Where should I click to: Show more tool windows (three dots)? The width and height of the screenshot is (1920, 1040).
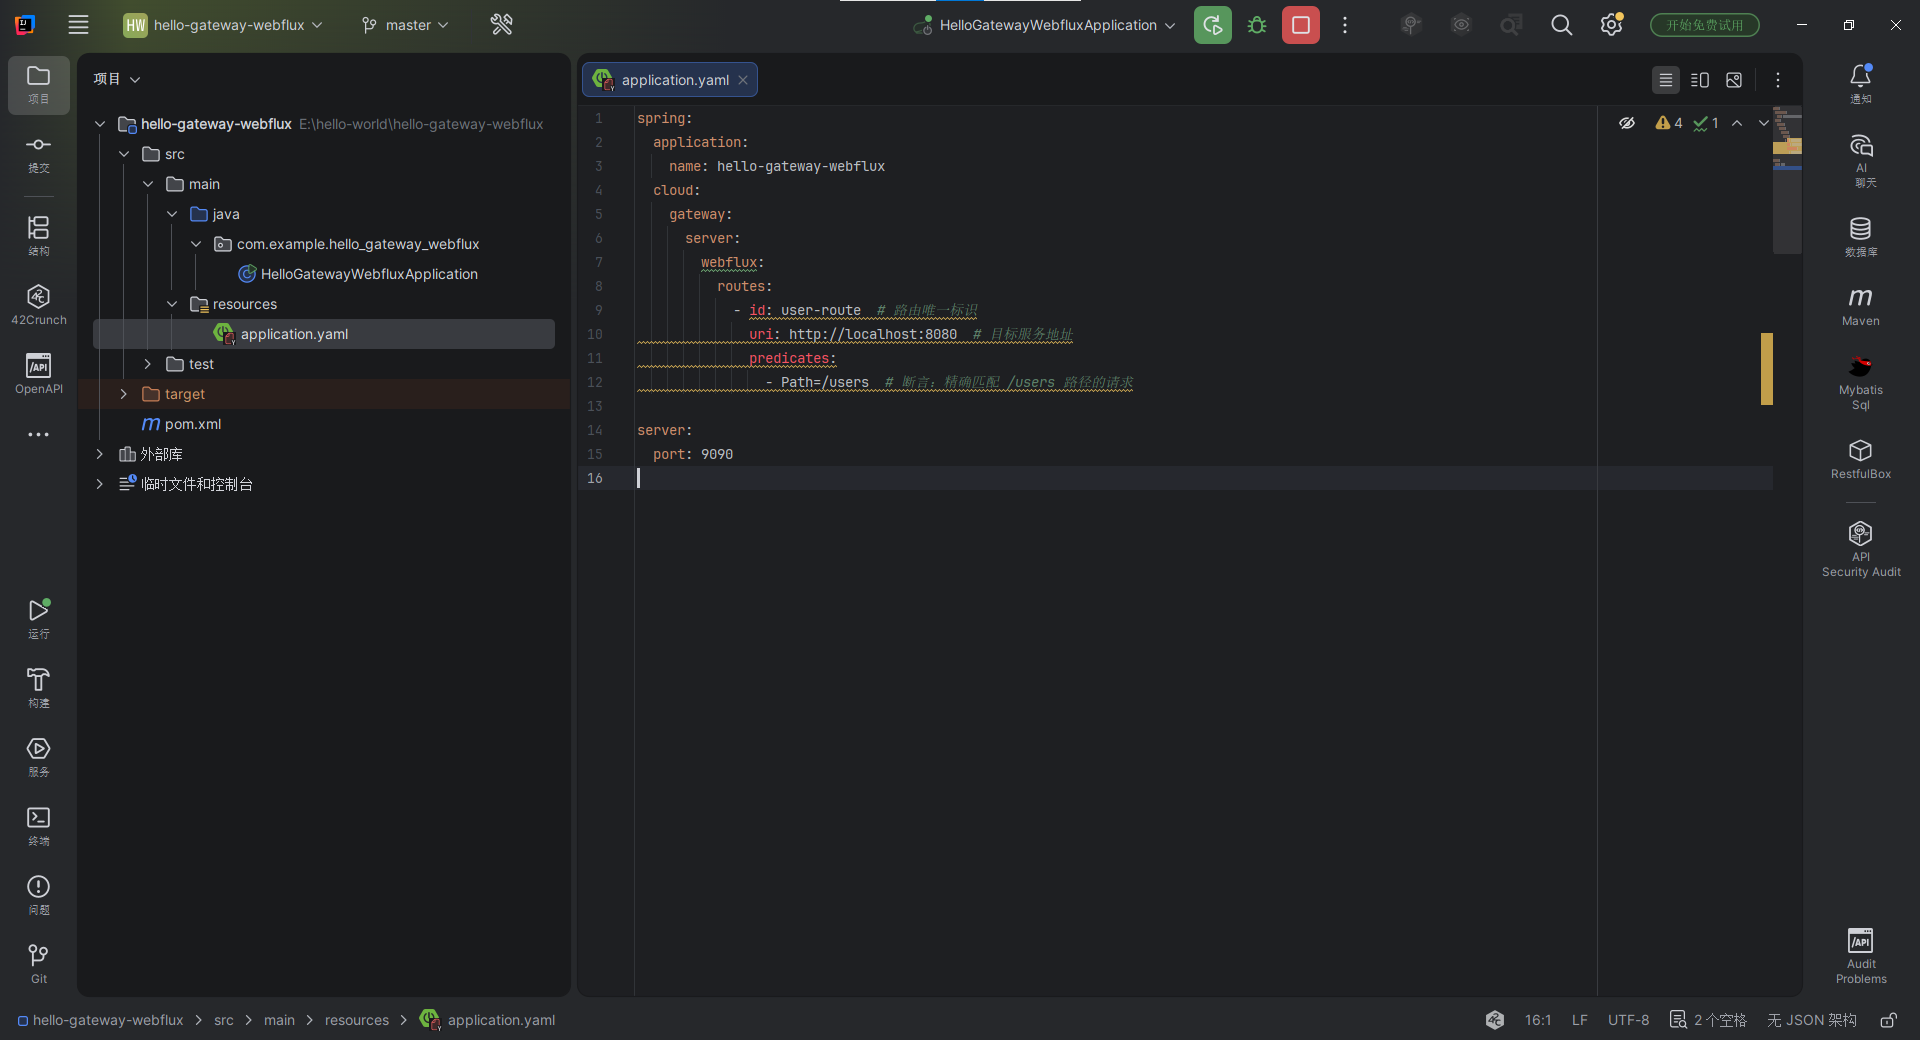point(39,435)
